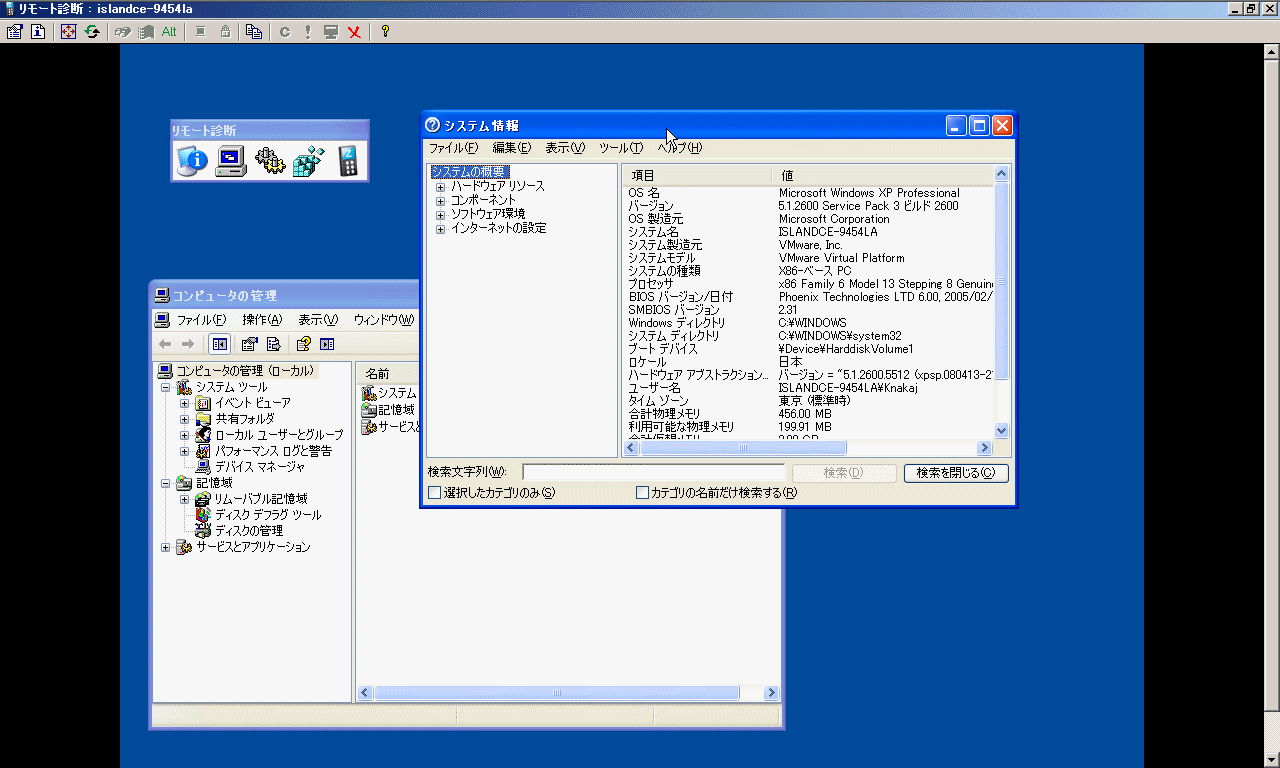Screen dimensions: 1280x768
Task: Select システムの概要 tree item
Action: tap(470, 172)
